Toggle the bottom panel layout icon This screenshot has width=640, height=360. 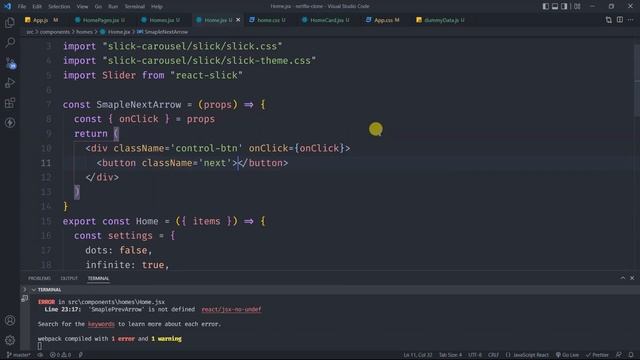[555, 6]
